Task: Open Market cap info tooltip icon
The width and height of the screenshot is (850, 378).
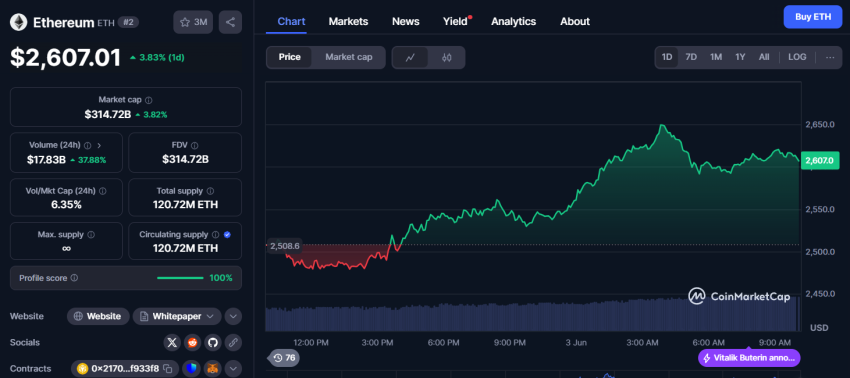Action: point(149,100)
